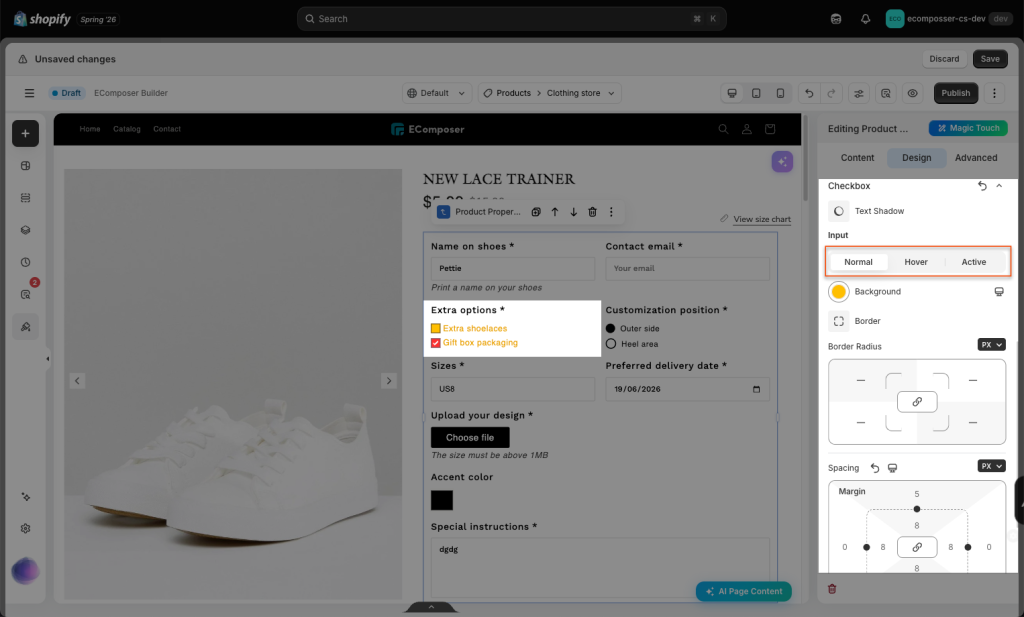Open more options next to Publish
The height and width of the screenshot is (617, 1024).
click(x=995, y=93)
